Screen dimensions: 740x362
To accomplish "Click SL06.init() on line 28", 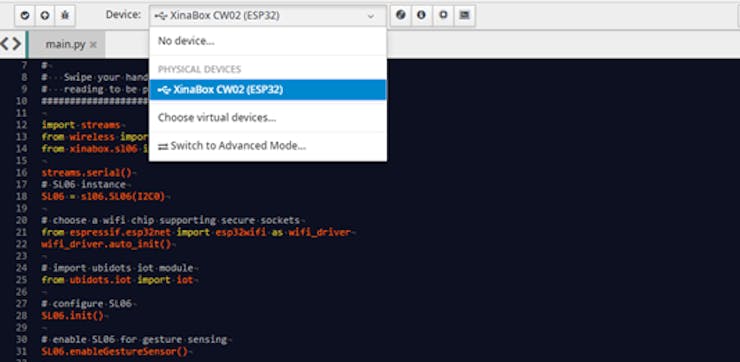I will point(72,315).
